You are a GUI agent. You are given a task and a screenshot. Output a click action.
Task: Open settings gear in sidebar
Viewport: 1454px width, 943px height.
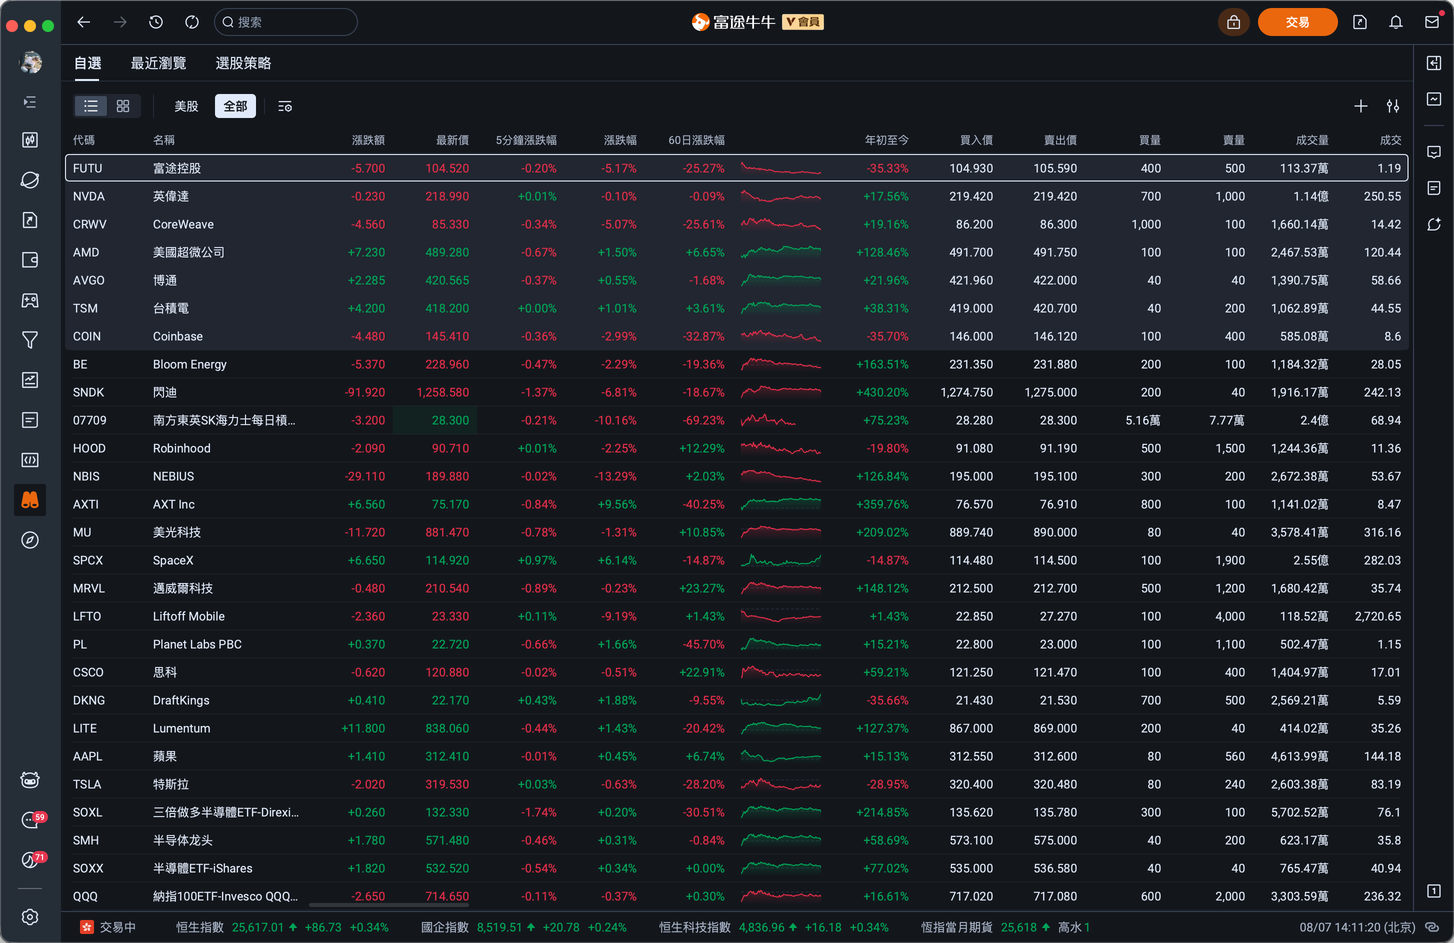point(30,917)
